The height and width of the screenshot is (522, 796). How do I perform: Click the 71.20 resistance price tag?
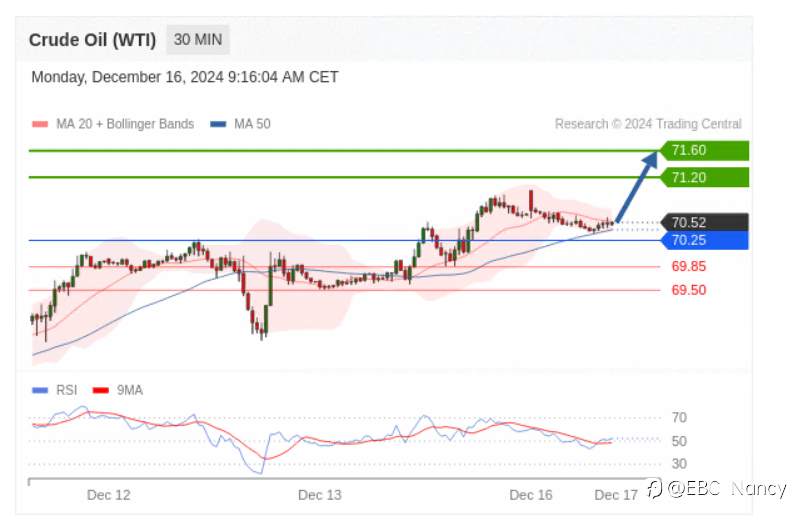point(705,178)
